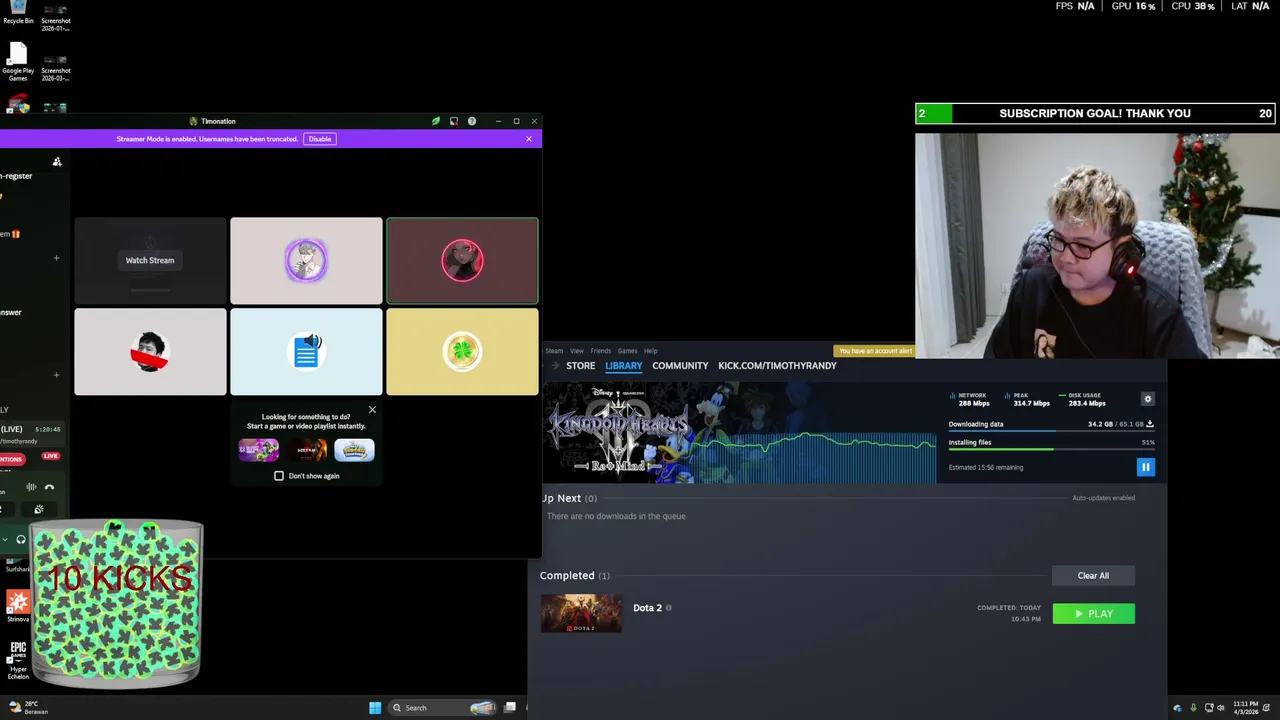Open the Friends menu in Steam
Image resolution: width=1280 pixels, height=720 pixels.
[600, 351]
